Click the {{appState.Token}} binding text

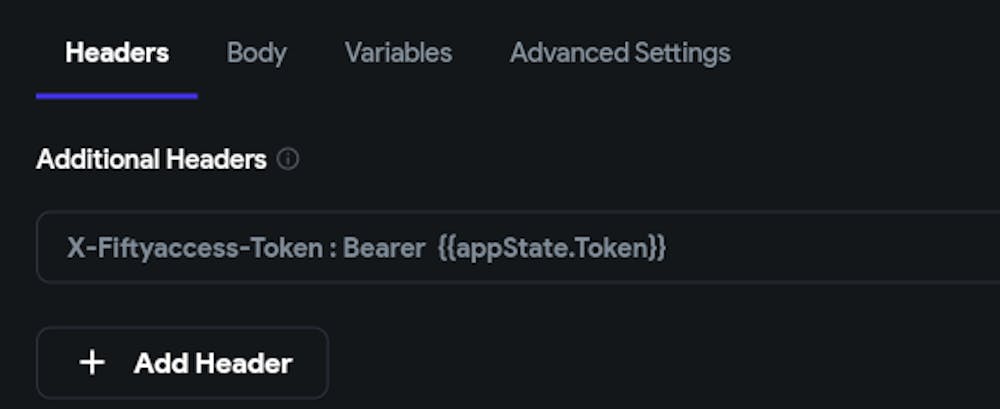(x=552, y=248)
